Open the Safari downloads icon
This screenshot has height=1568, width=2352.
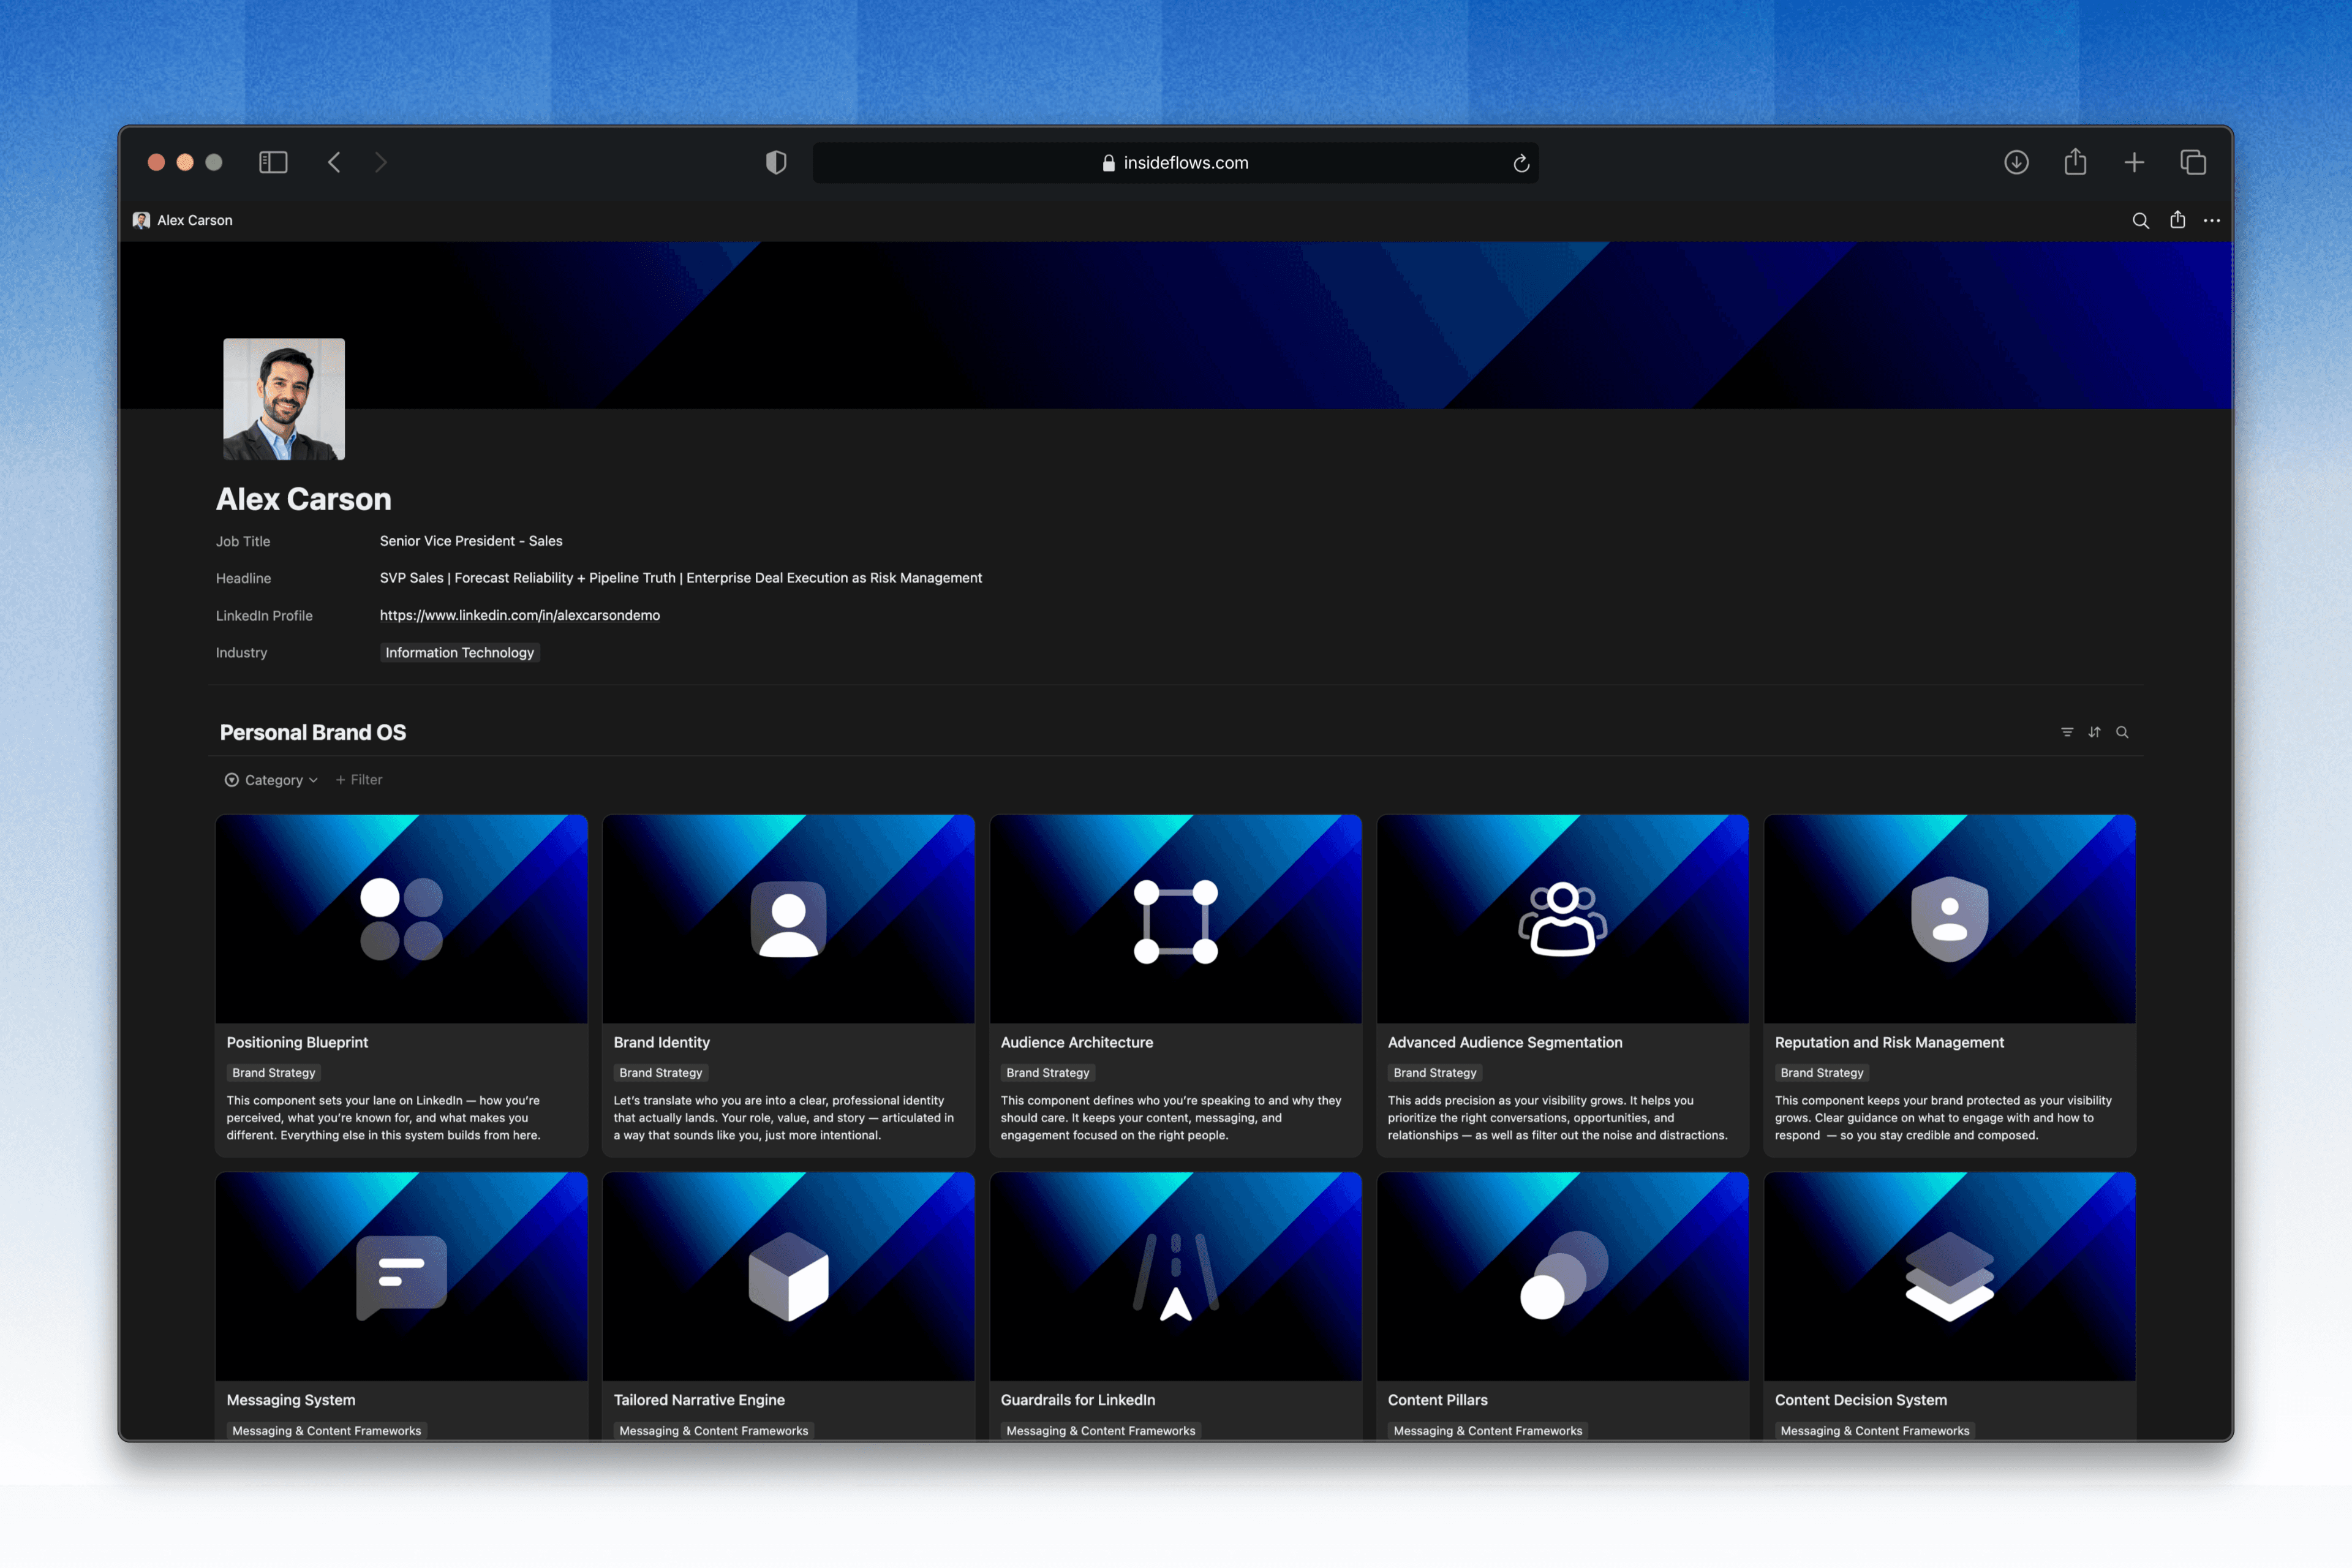tap(2016, 162)
